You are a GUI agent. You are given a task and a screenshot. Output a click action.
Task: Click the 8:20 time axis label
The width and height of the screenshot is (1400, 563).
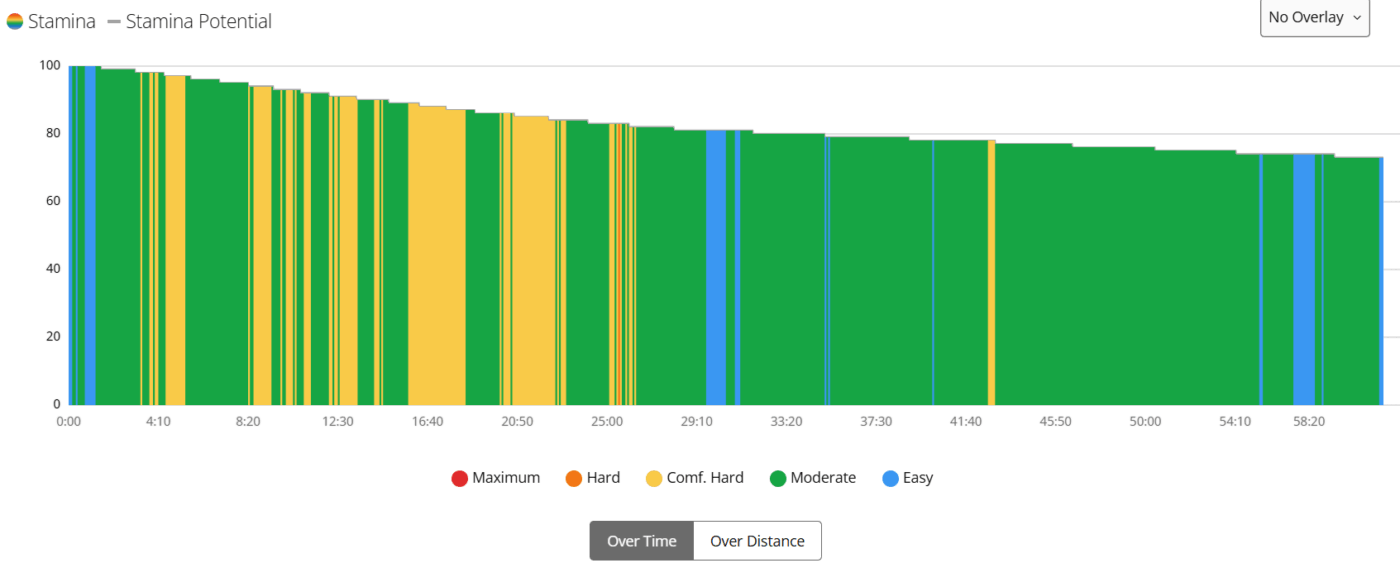coord(248,421)
